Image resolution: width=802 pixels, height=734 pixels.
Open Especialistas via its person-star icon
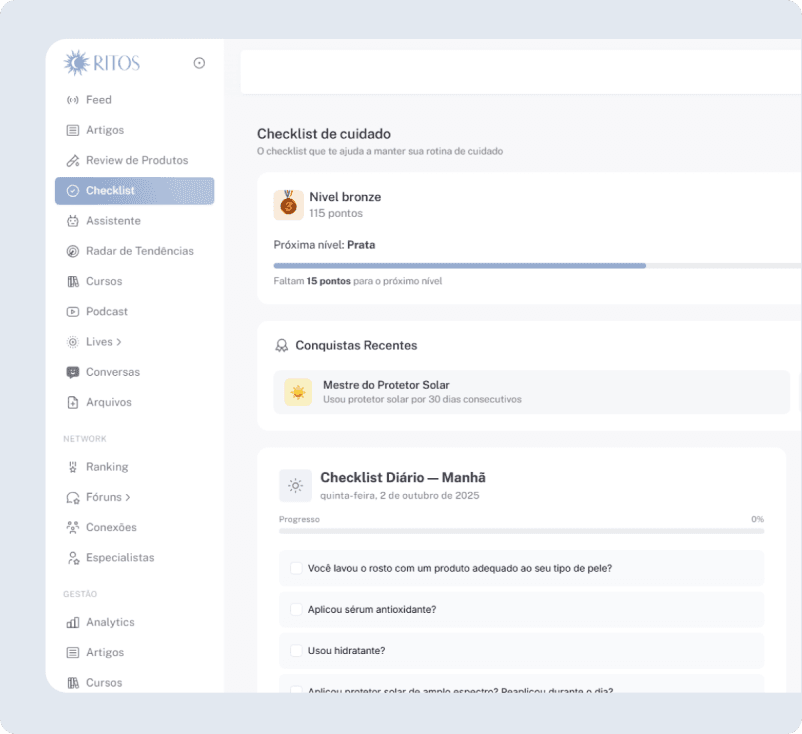(x=73, y=558)
